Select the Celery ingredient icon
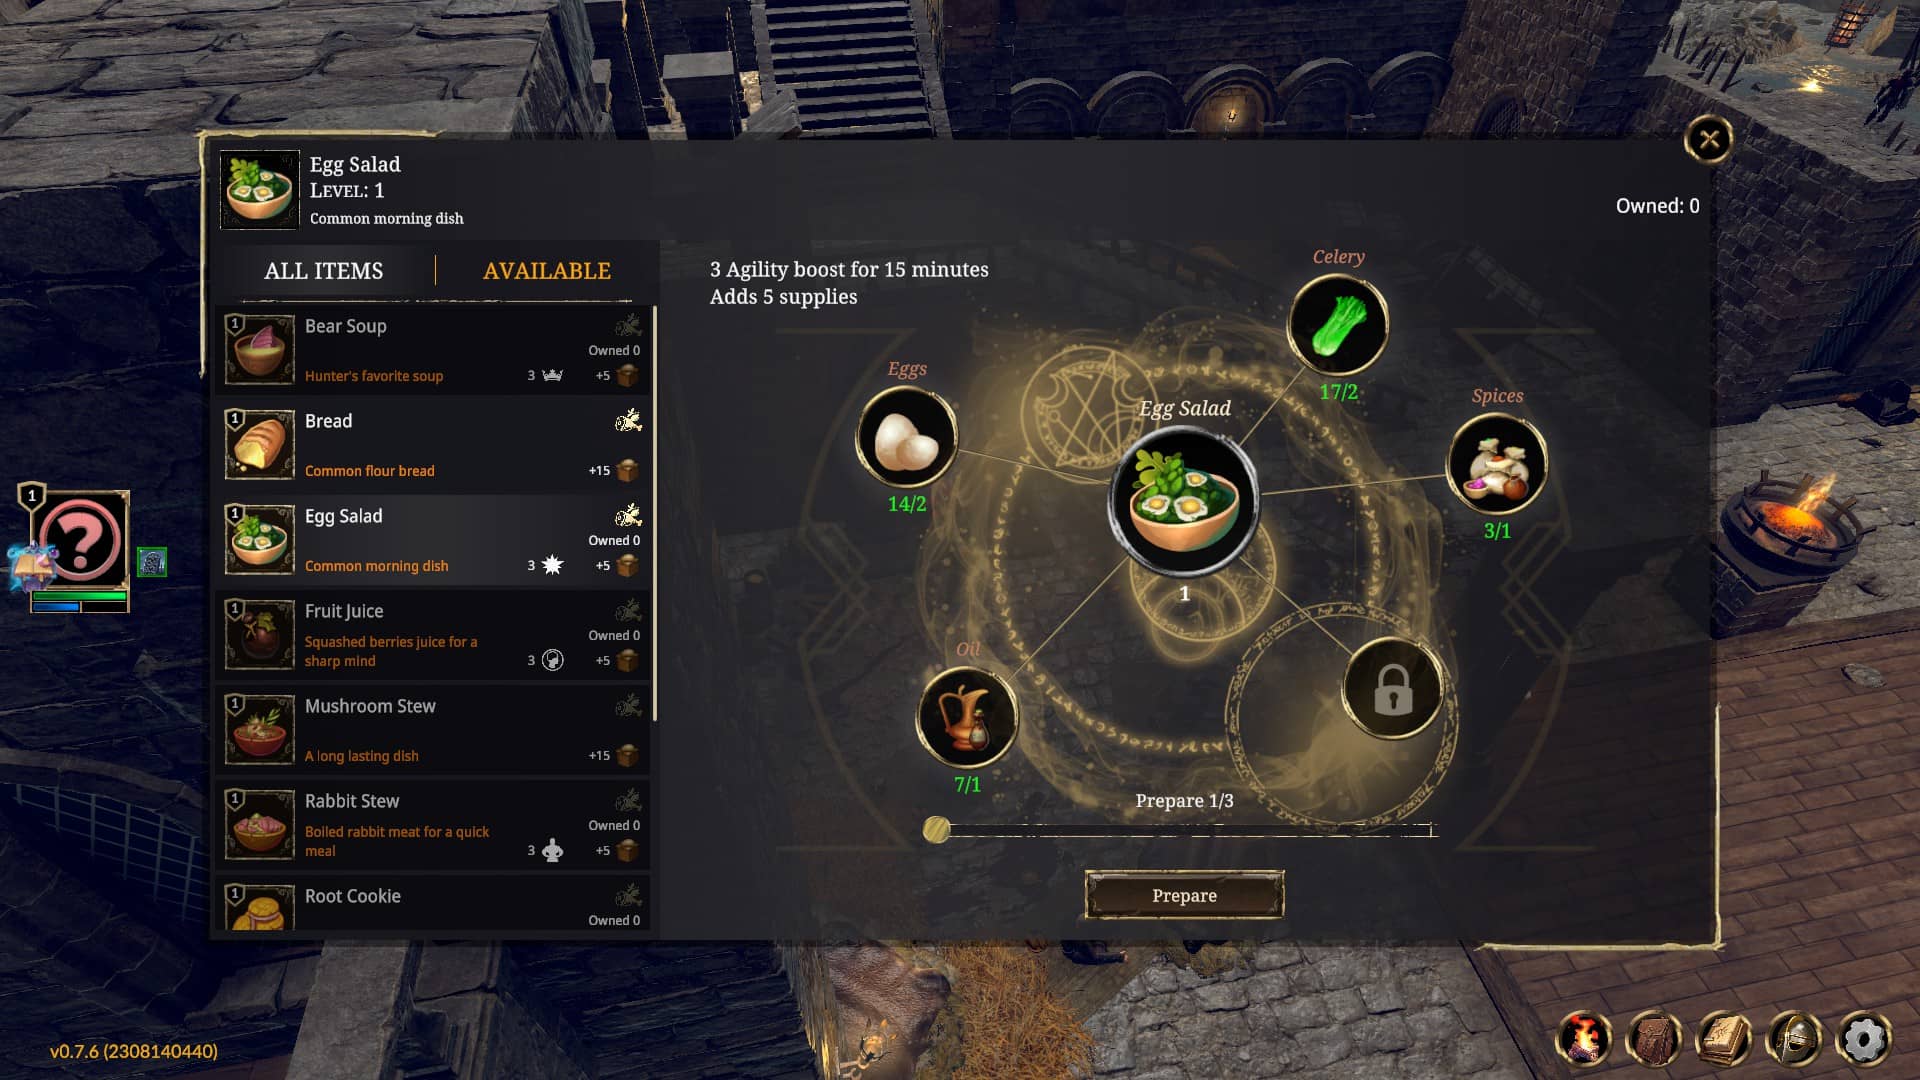This screenshot has width=1920, height=1080. pos(1337,325)
